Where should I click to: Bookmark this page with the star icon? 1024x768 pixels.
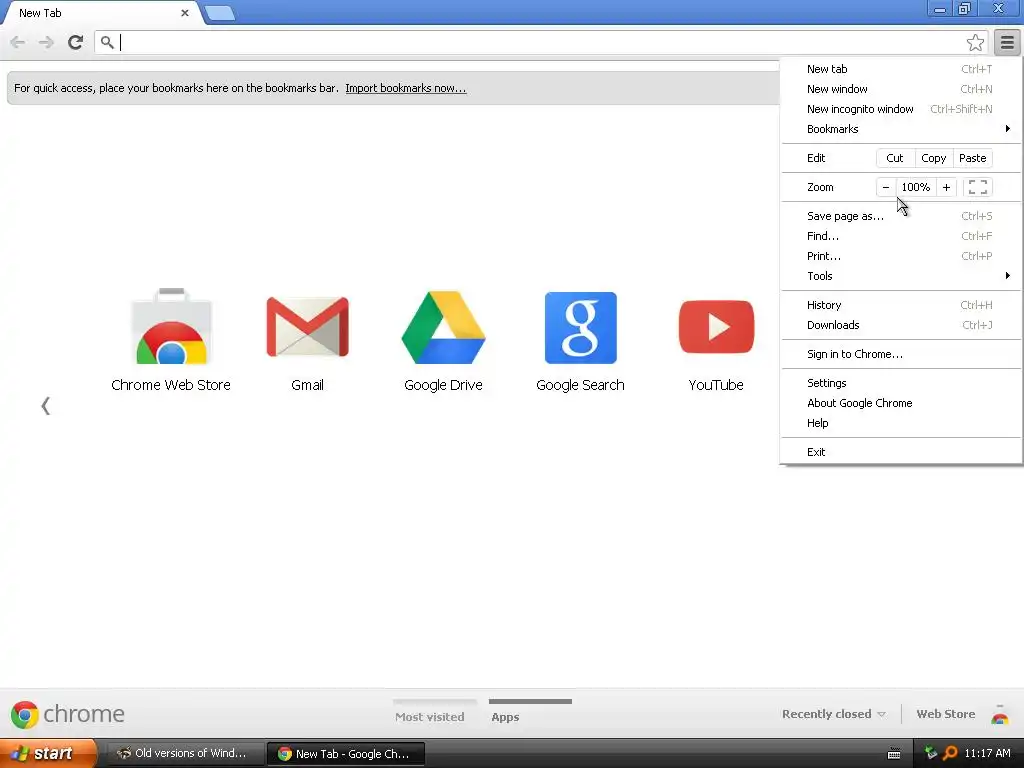tap(975, 42)
